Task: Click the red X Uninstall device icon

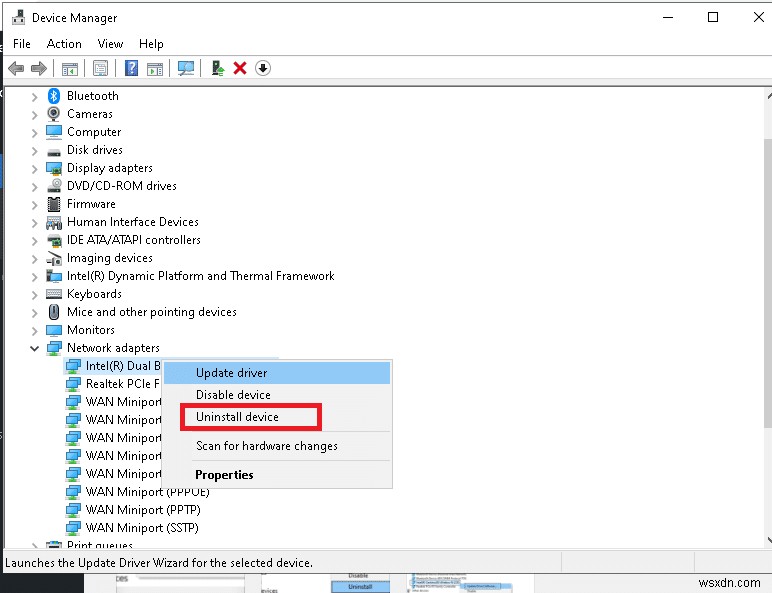Action: (240, 68)
